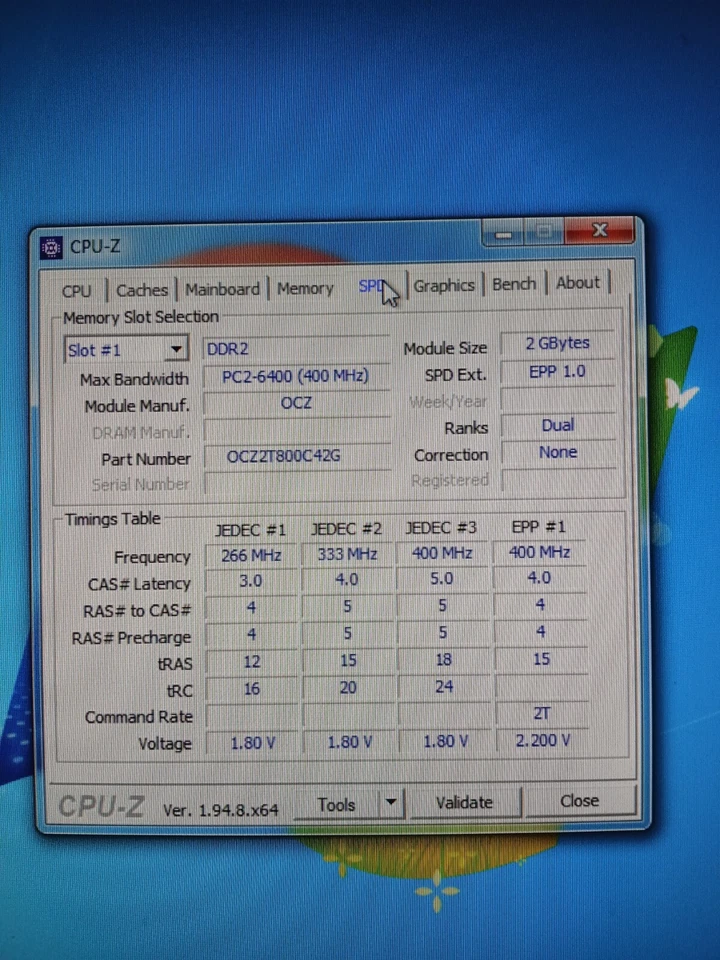720x960 pixels.
Task: Click the CPU-Z title bar icon
Action: [x=51, y=247]
